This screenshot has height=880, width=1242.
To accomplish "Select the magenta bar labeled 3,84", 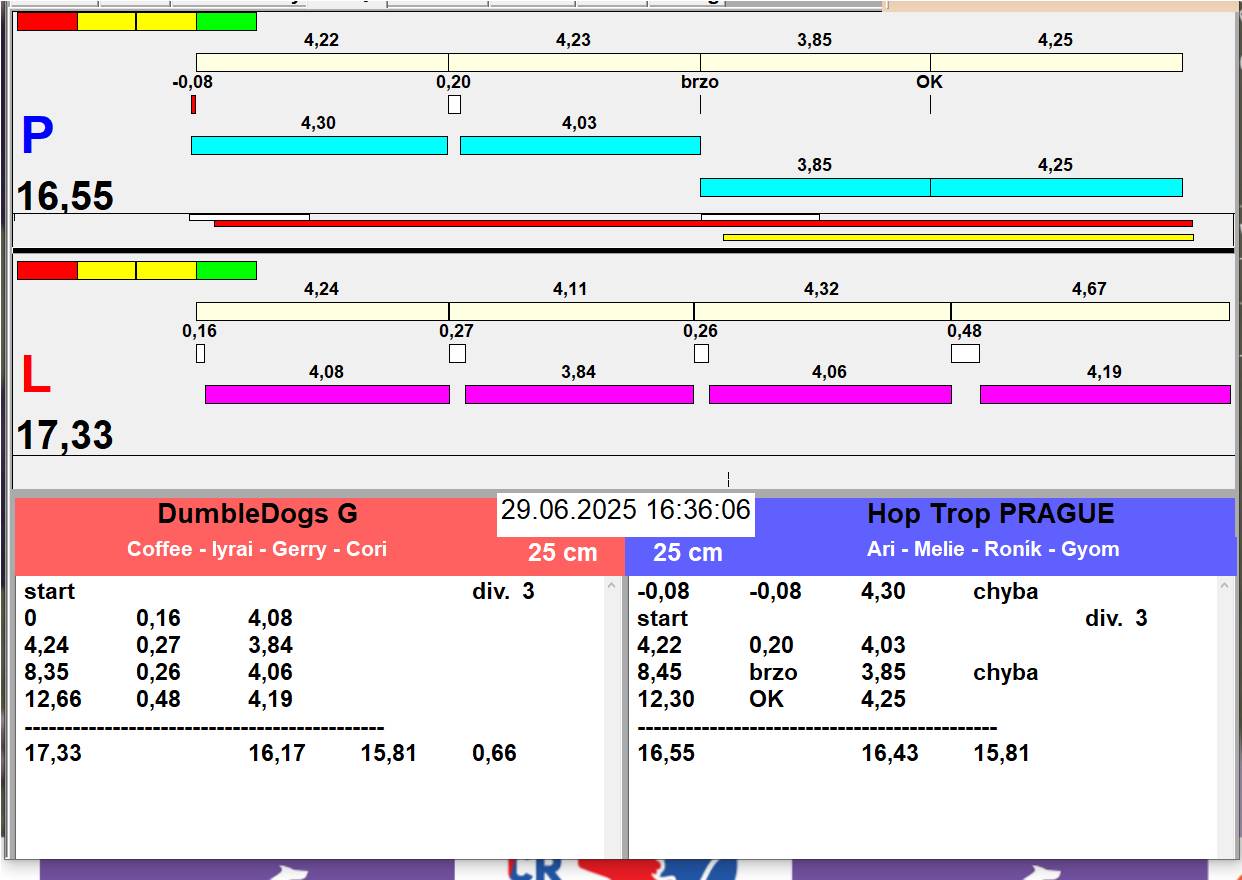I will pyautogui.click(x=579, y=394).
